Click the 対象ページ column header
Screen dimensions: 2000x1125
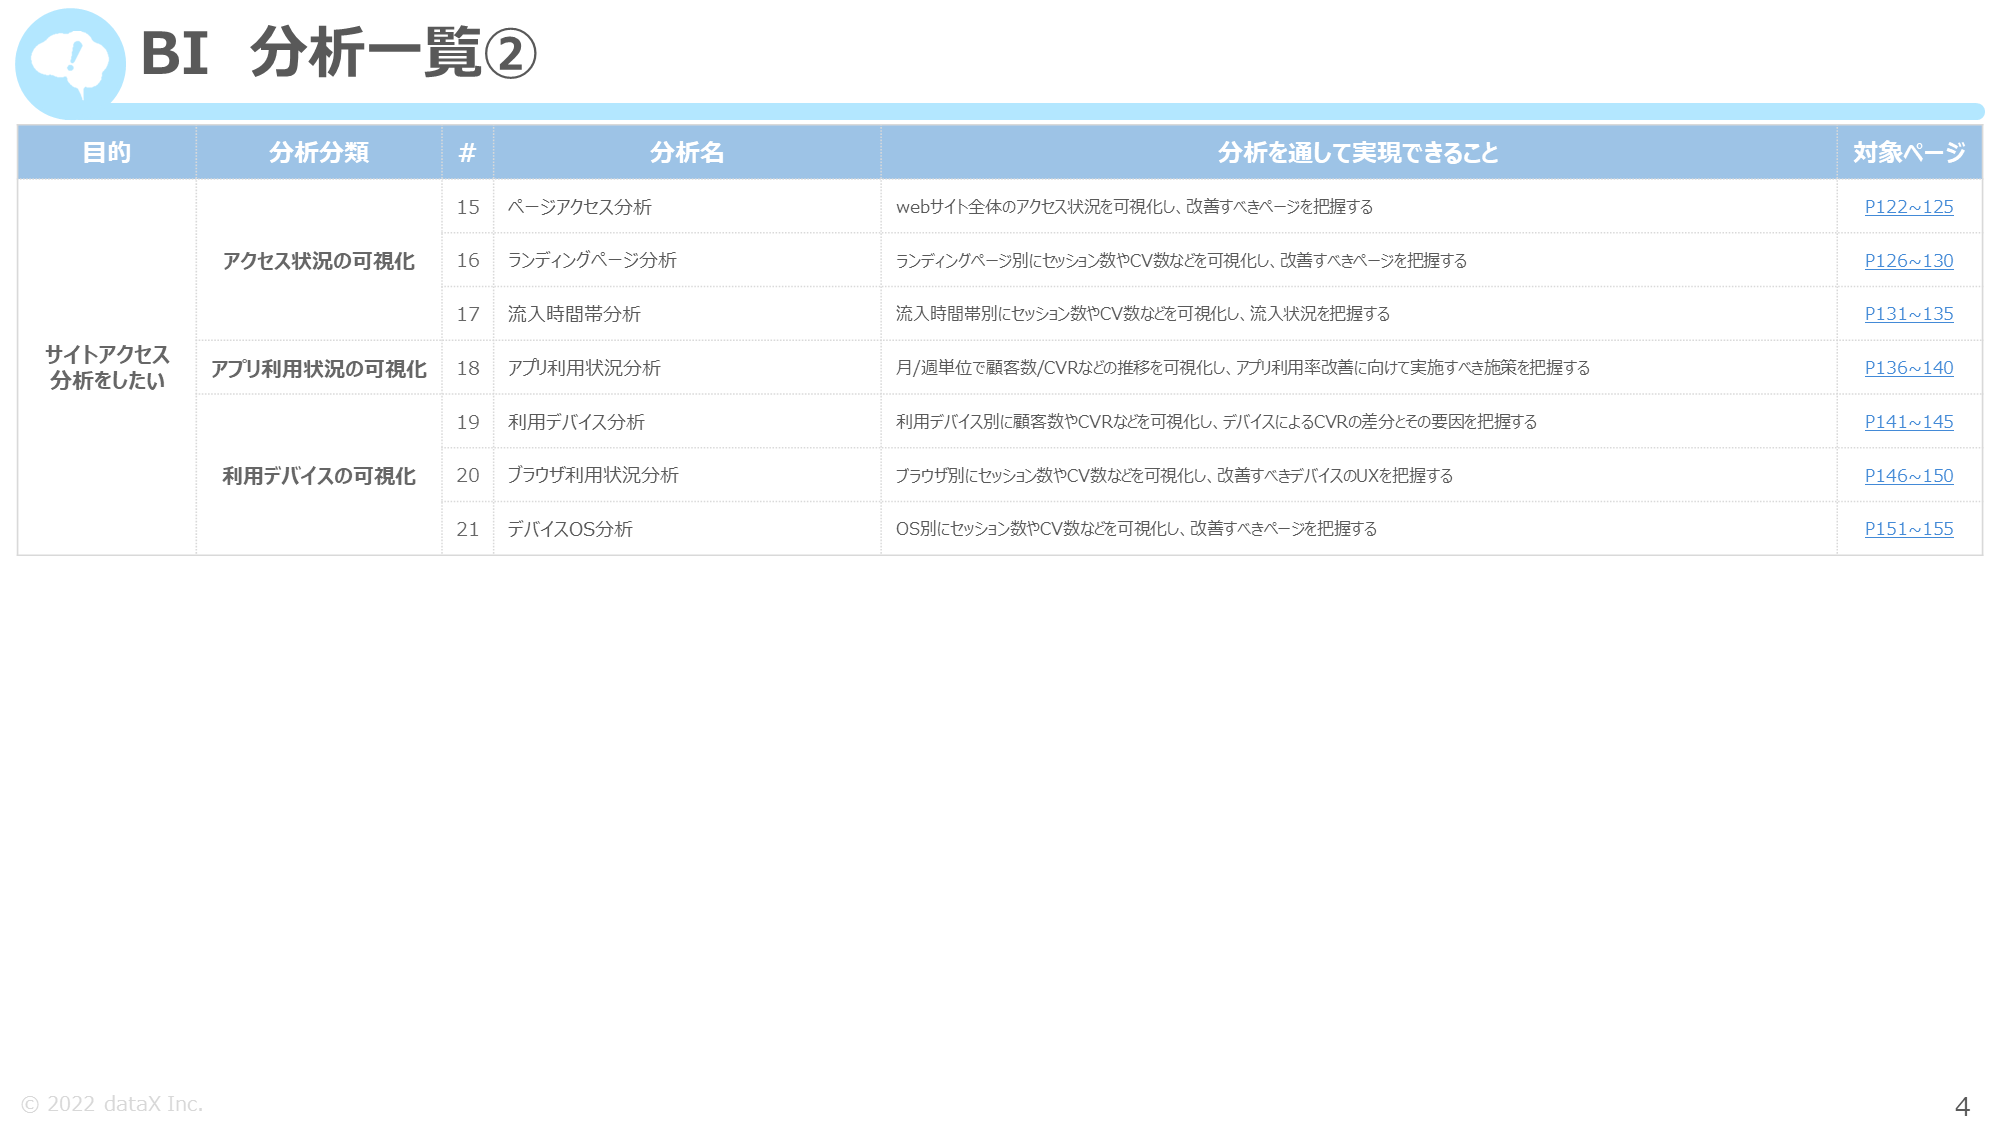tap(1909, 152)
